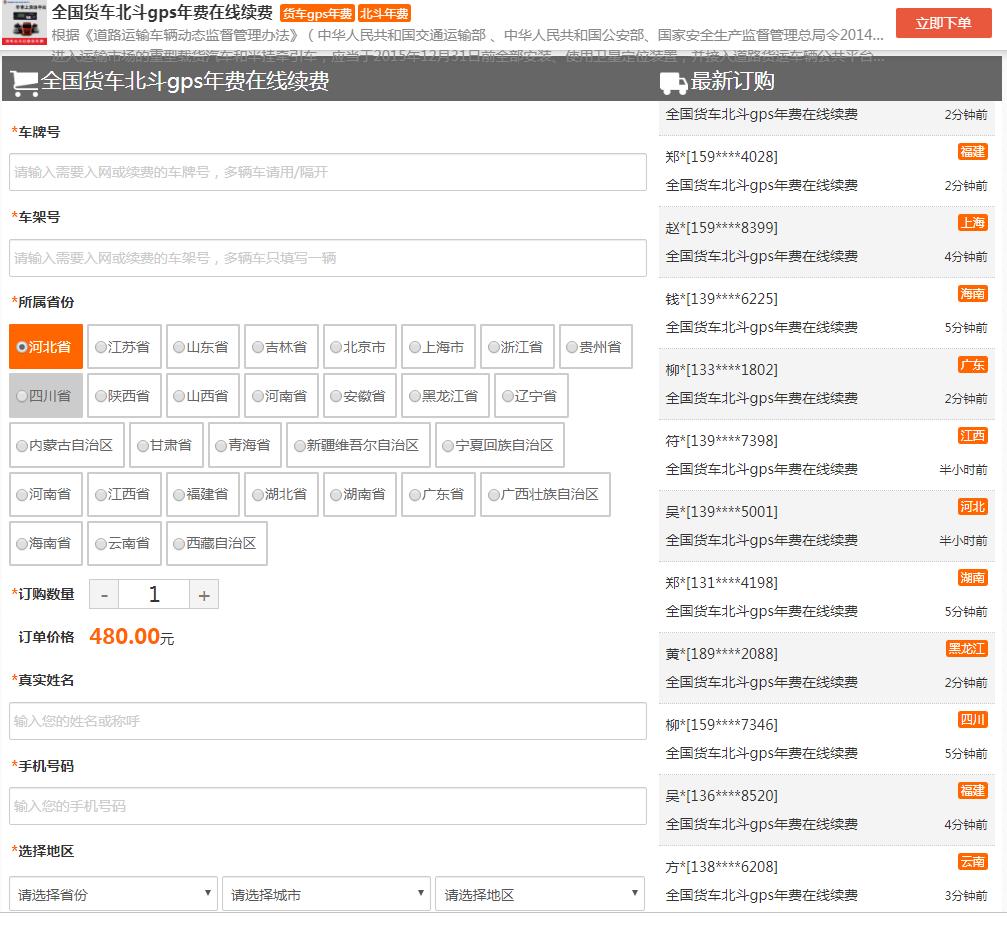Click the delivery truck icon beside 最新订购
The width and height of the screenshot is (1007, 928).
pyautogui.click(x=673, y=83)
